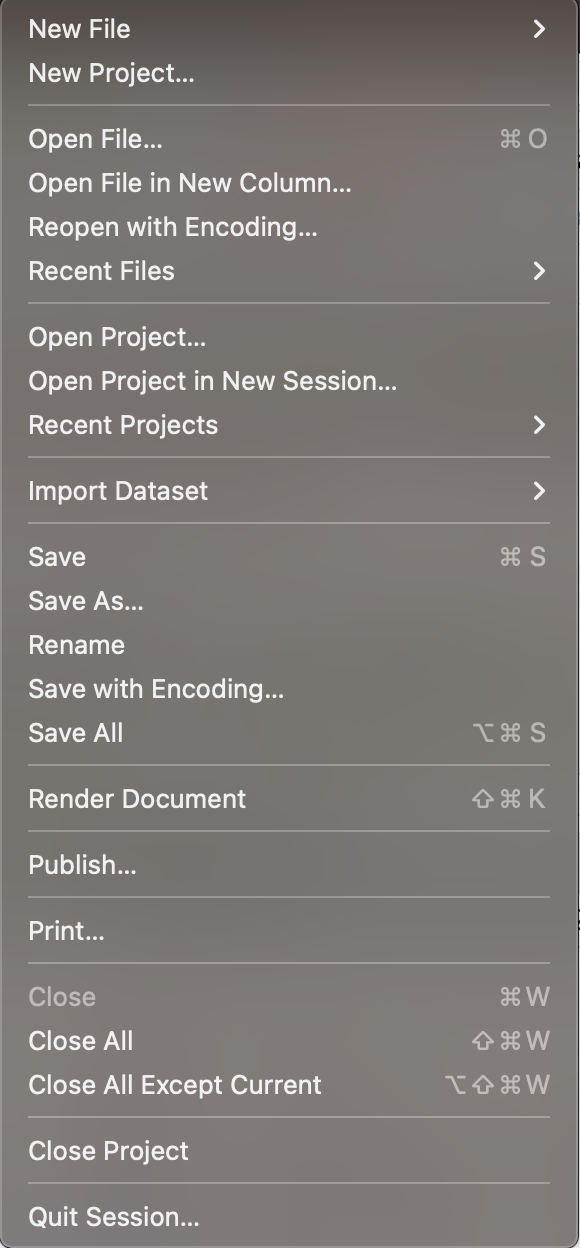Choose Save As... option

289,601
